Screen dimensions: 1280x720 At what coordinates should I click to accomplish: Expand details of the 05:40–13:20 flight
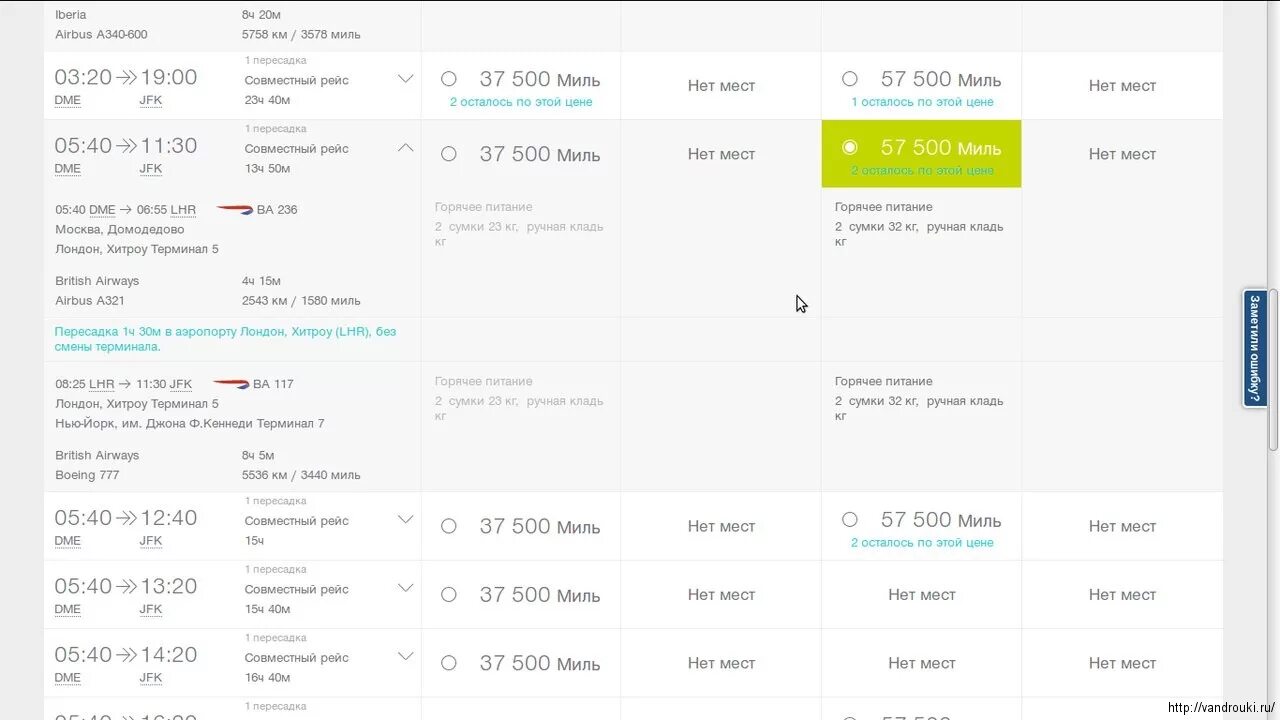click(x=405, y=588)
